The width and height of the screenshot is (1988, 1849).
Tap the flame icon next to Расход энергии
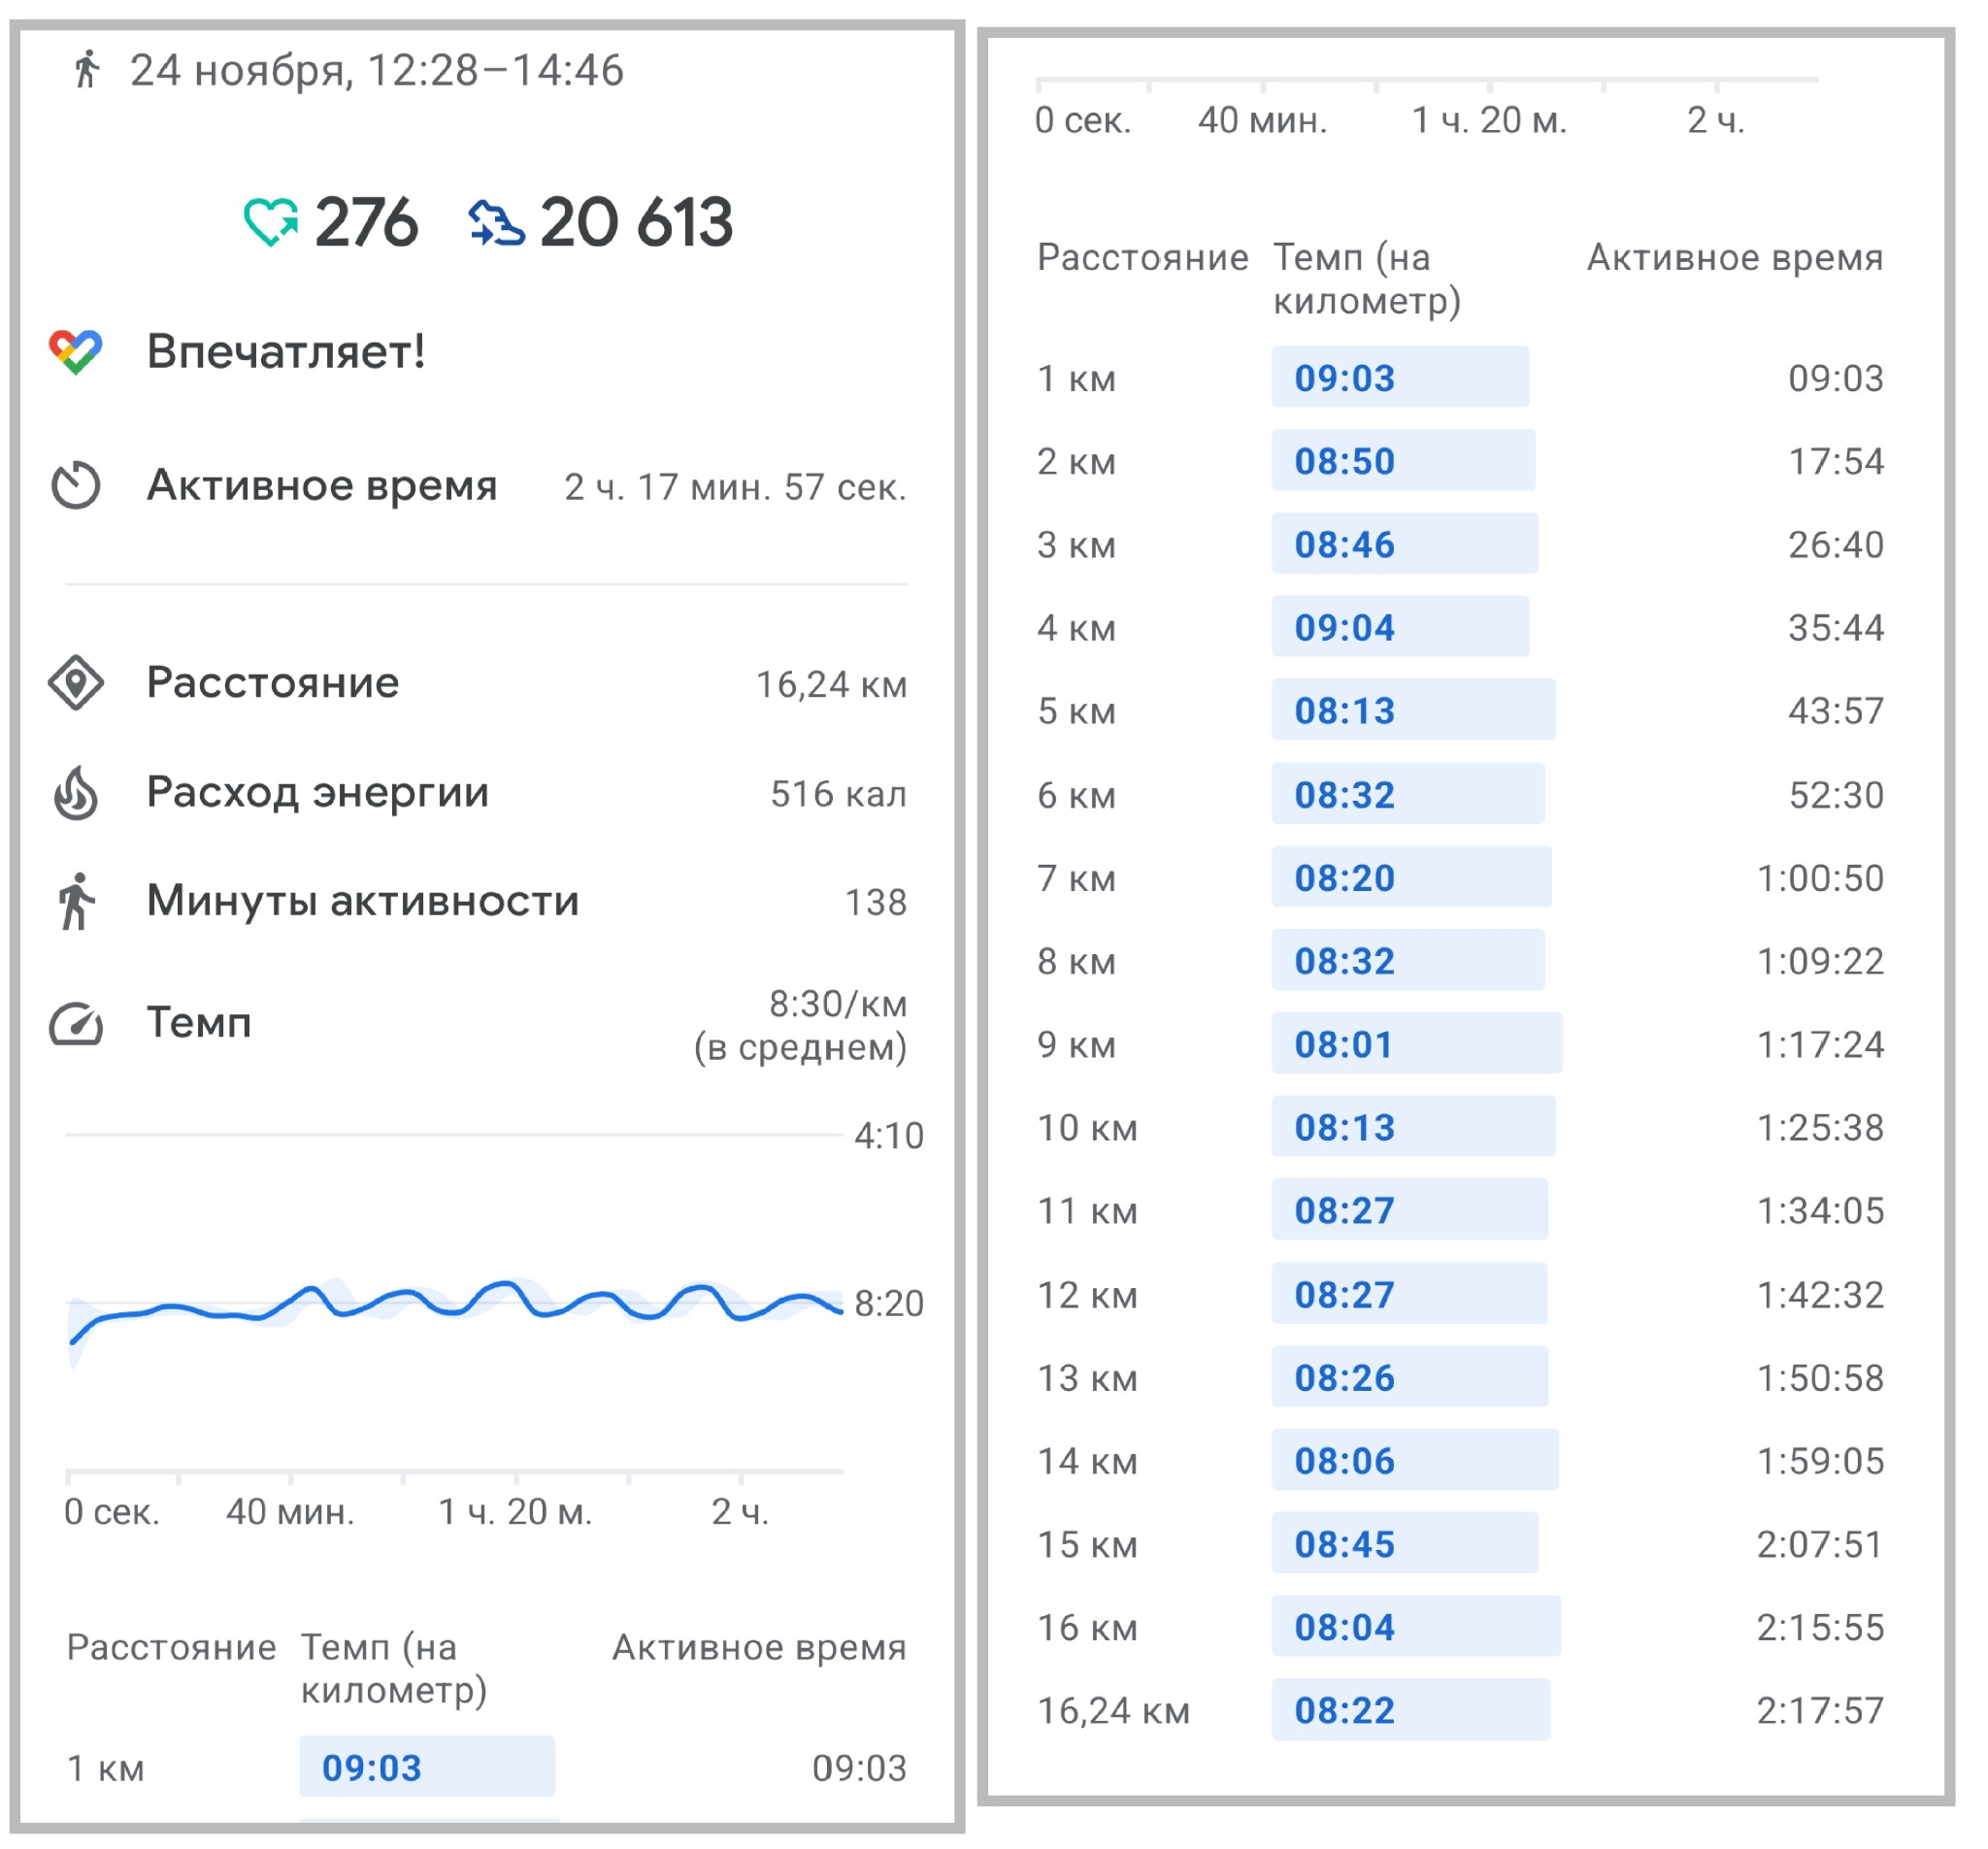(76, 793)
